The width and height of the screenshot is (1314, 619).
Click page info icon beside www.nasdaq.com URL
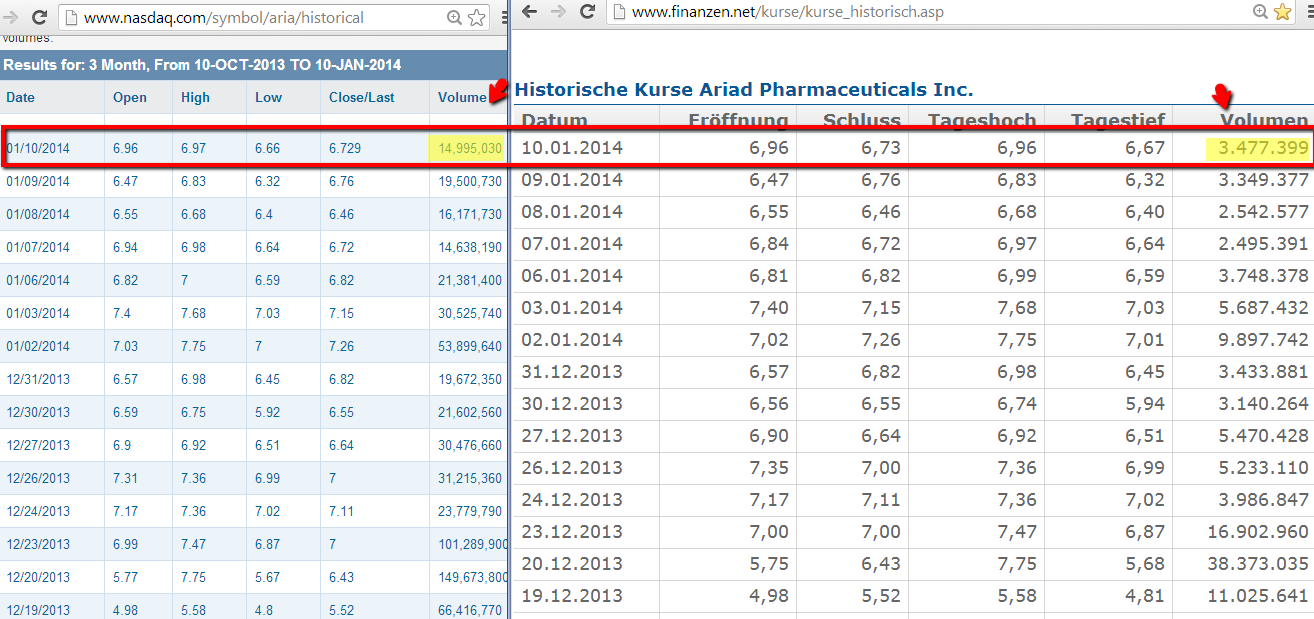(71, 17)
